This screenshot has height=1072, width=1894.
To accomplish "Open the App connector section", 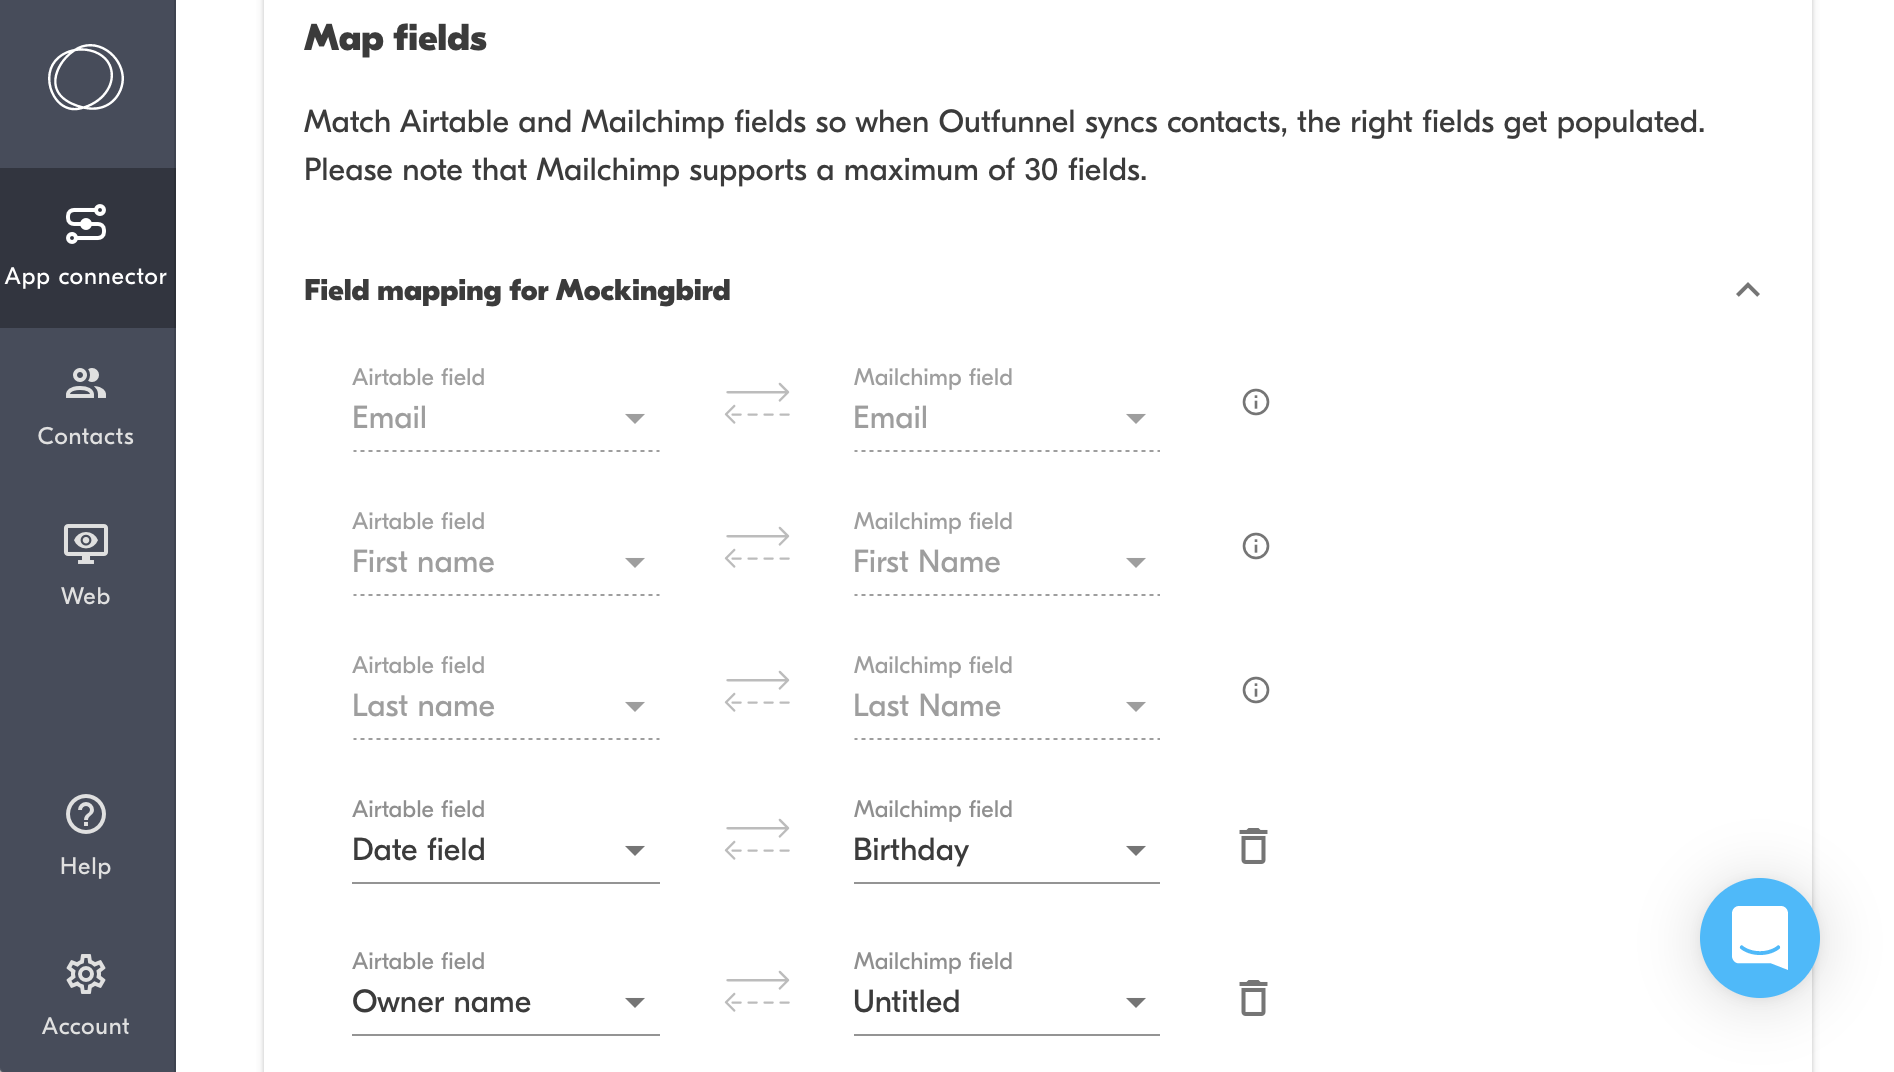I will click(x=86, y=246).
